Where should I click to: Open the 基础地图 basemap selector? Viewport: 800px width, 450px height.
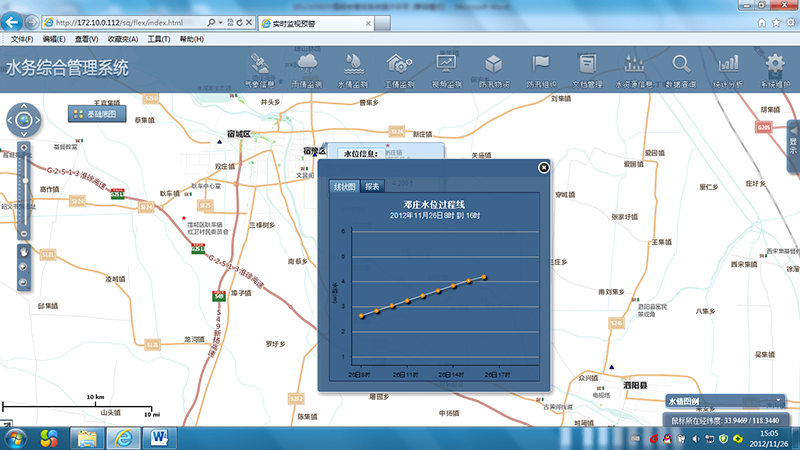tap(95, 114)
